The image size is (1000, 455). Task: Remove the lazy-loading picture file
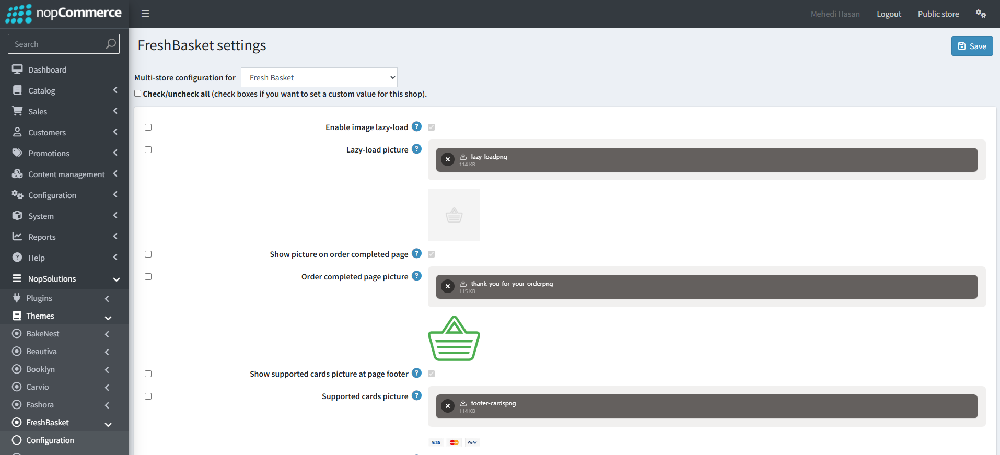coord(447,160)
